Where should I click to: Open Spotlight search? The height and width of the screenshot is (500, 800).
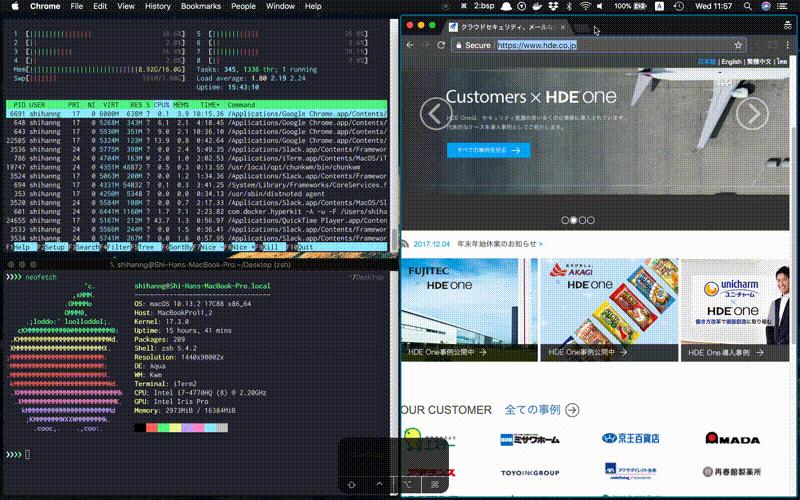pos(747,6)
